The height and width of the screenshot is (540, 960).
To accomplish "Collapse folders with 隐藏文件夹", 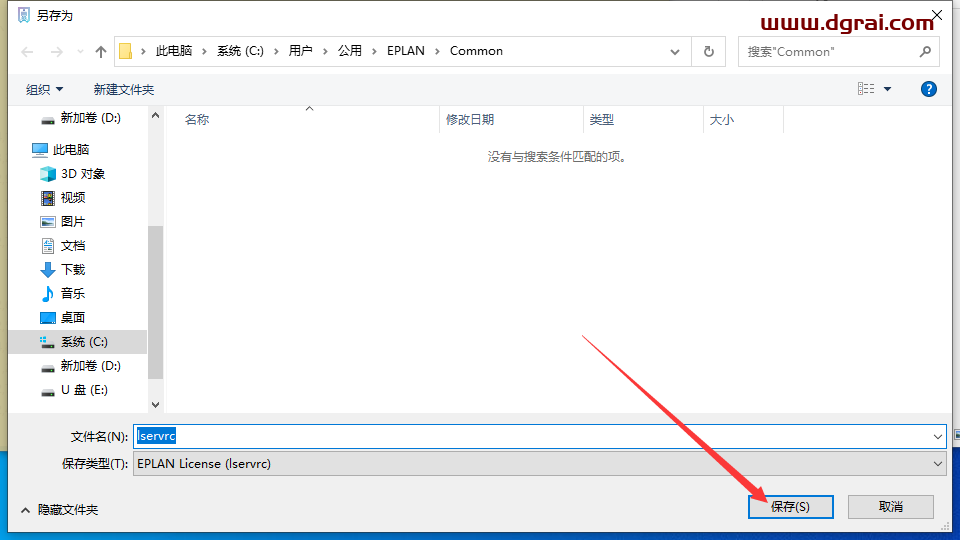I will [60, 510].
